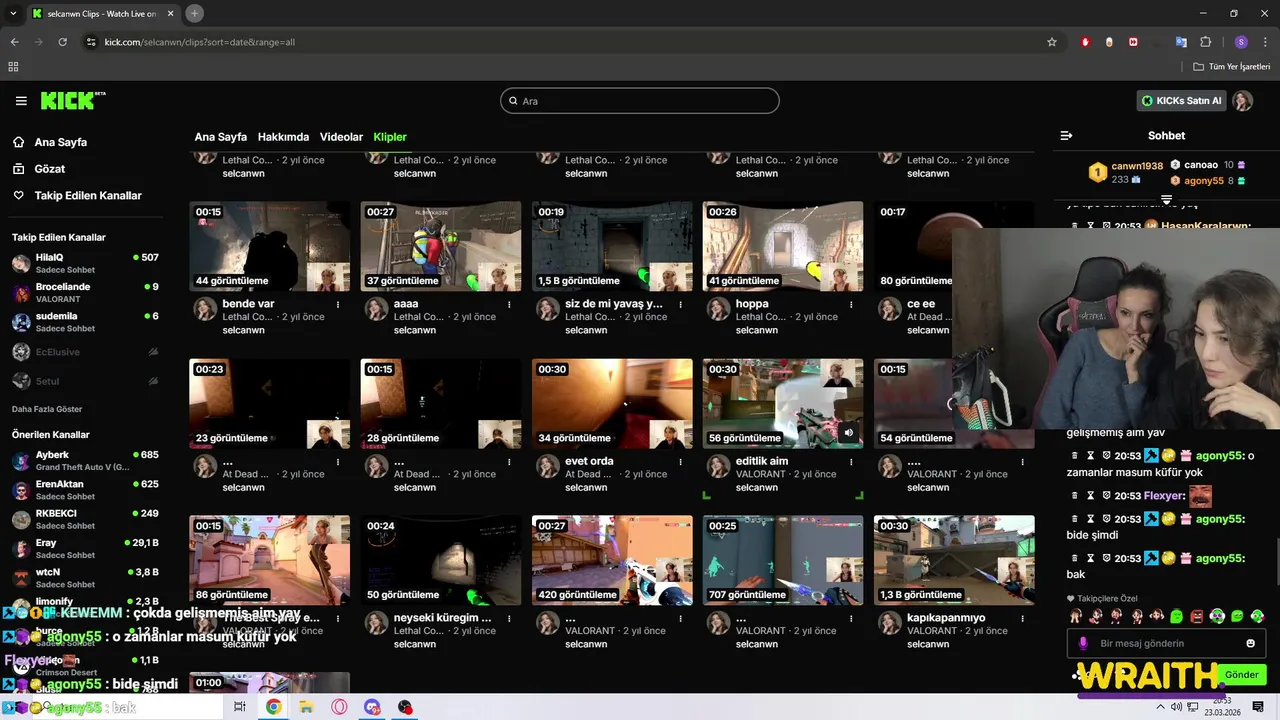
Task: Open recommended channel Ayberk
Action: tap(85, 460)
